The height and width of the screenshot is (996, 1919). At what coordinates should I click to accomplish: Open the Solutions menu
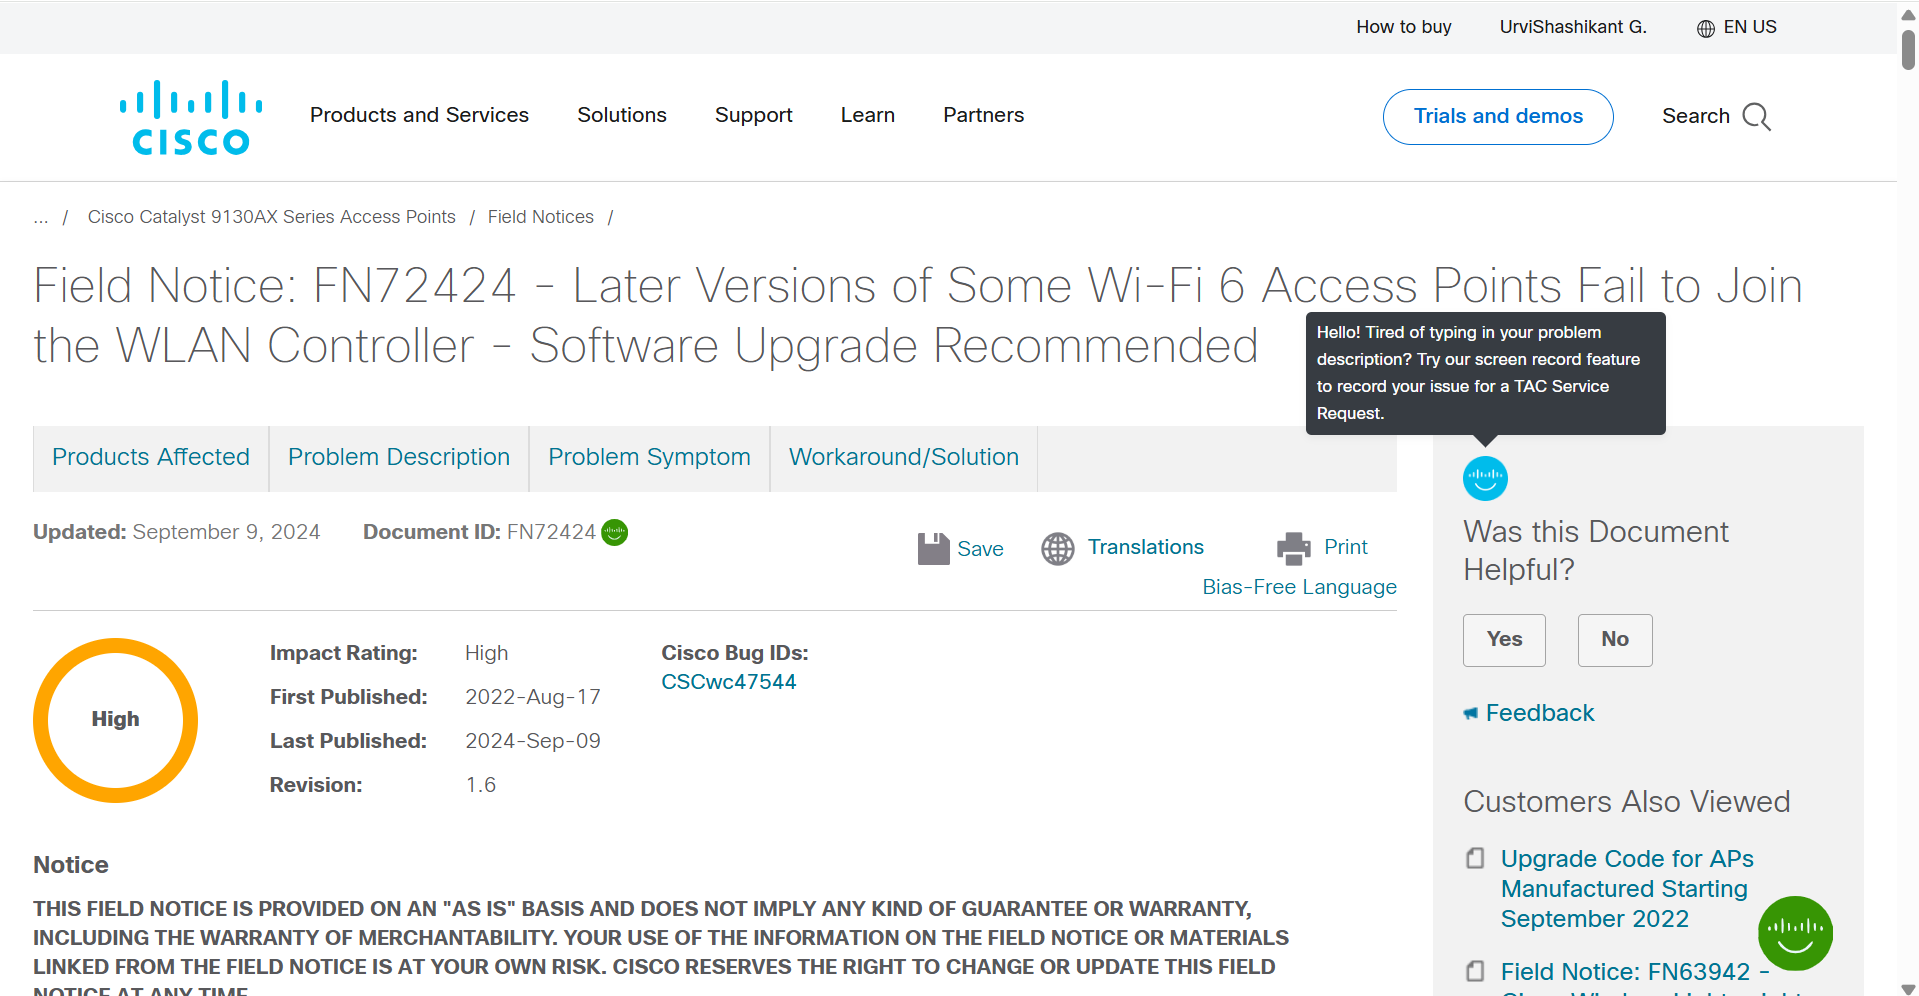pos(622,115)
